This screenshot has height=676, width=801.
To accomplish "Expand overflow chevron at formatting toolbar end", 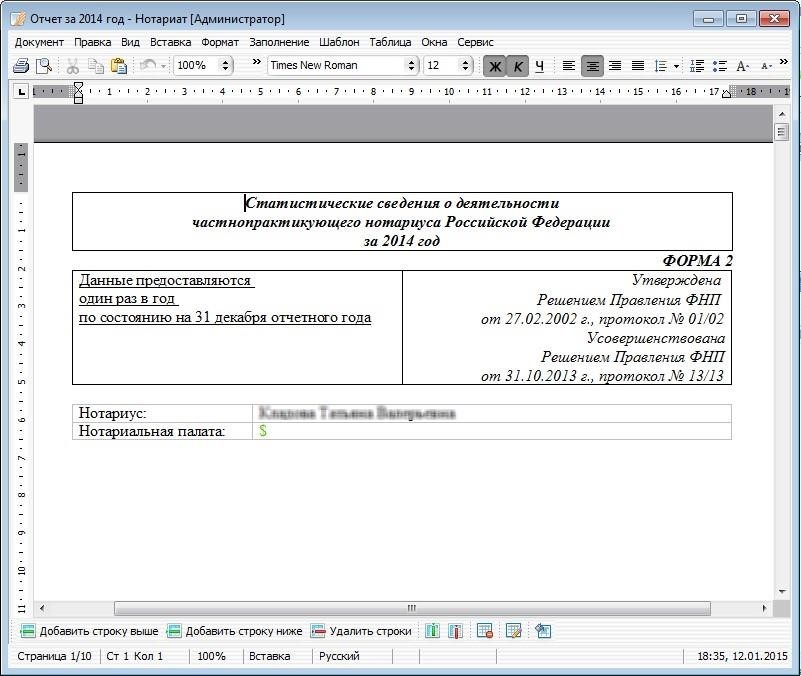I will click(784, 62).
